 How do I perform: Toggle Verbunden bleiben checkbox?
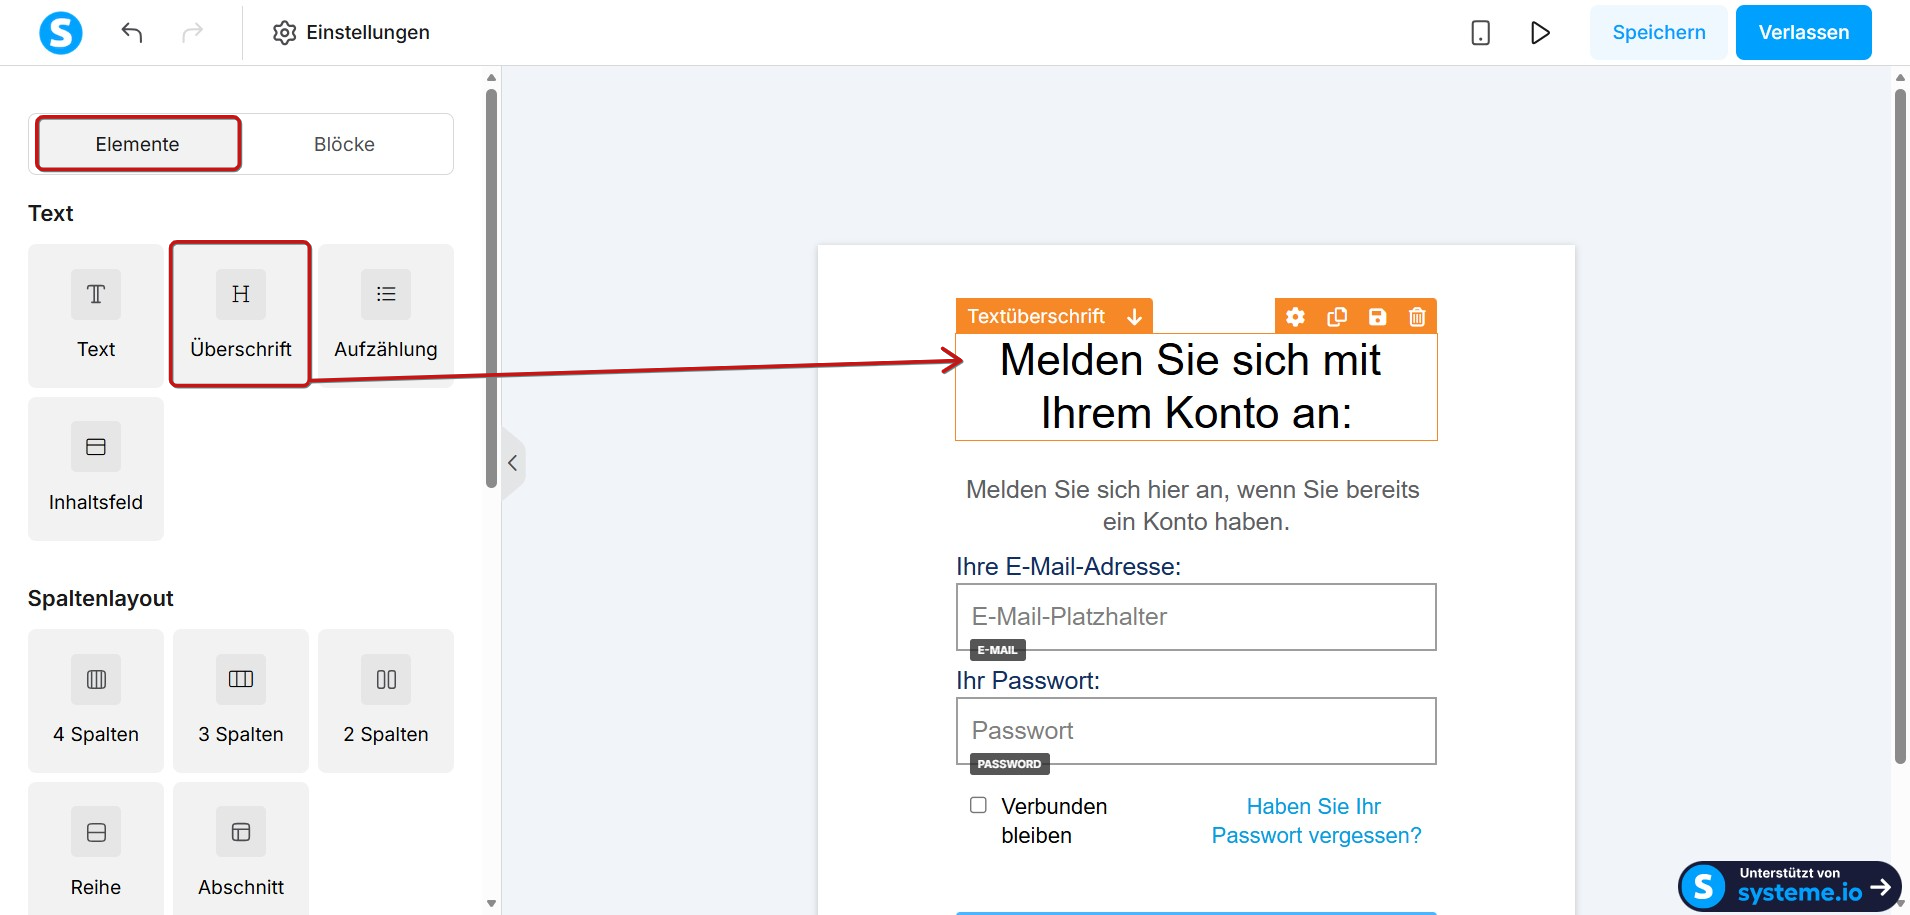[x=978, y=805]
